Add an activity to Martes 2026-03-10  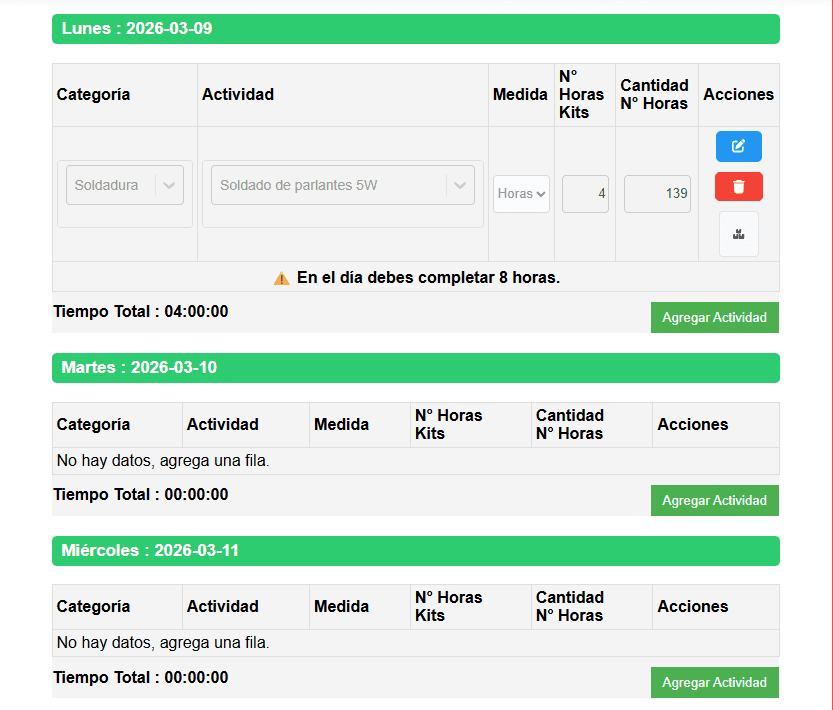point(714,500)
